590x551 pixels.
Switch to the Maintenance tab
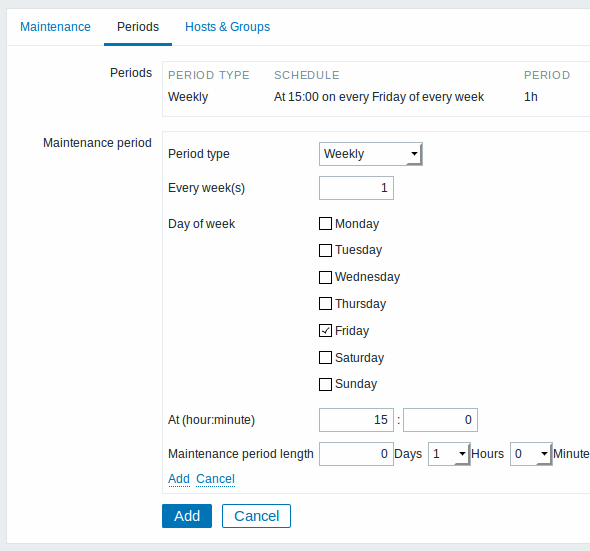[x=55, y=27]
